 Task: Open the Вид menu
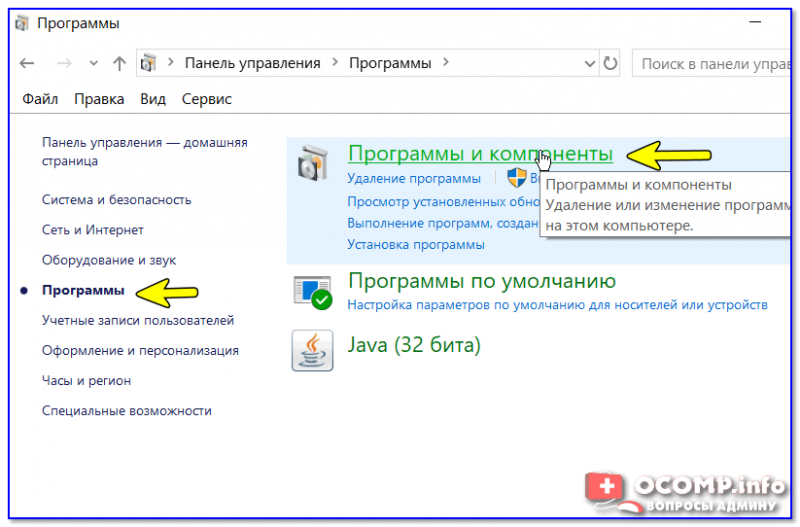pos(153,99)
